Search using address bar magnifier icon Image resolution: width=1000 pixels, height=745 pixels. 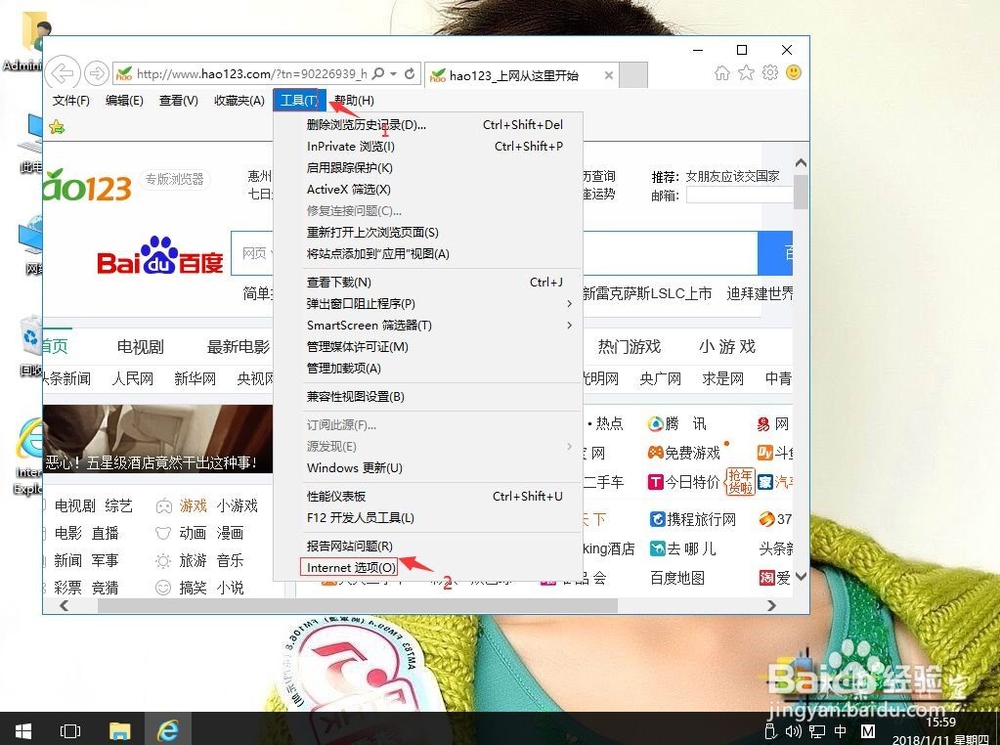tap(378, 74)
